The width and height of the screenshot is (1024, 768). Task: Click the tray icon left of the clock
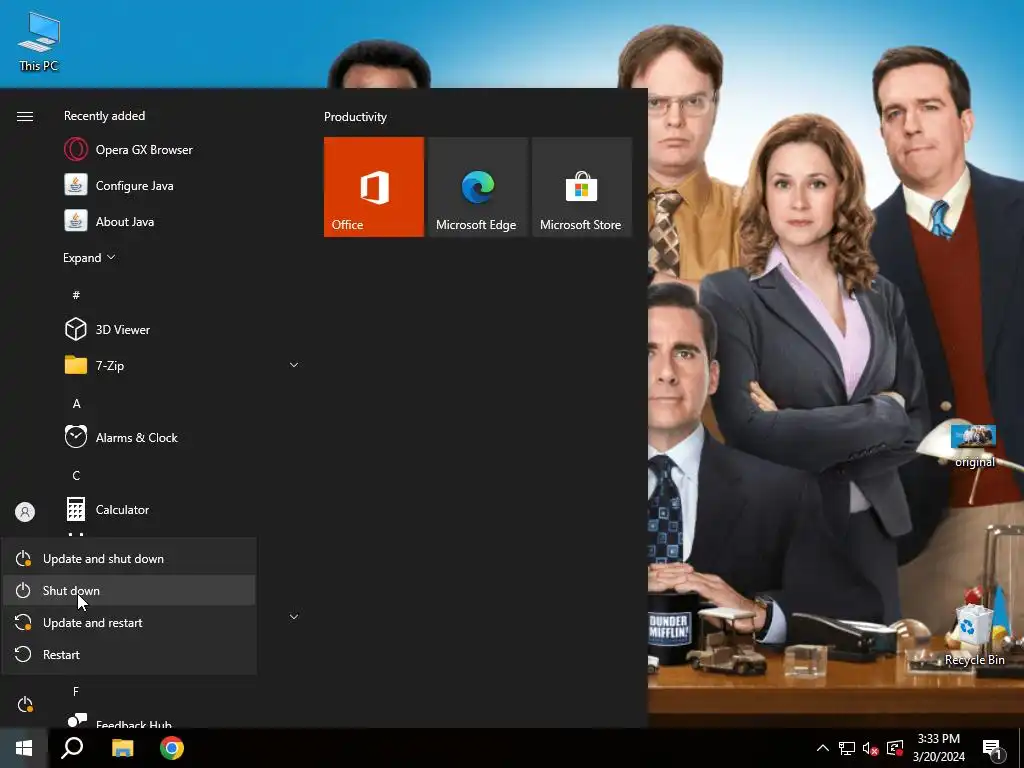(x=895, y=748)
